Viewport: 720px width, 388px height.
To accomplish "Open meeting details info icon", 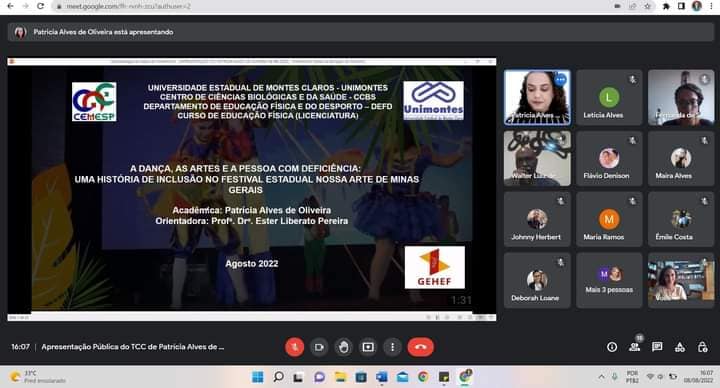I will click(x=612, y=347).
